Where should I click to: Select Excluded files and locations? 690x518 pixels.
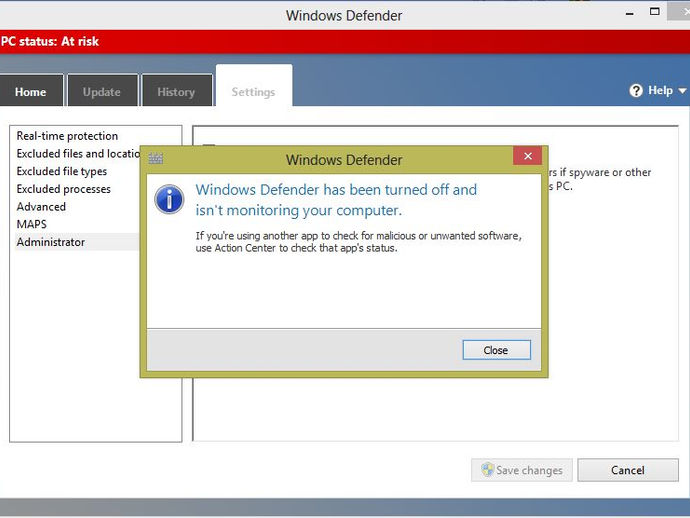coord(78,153)
